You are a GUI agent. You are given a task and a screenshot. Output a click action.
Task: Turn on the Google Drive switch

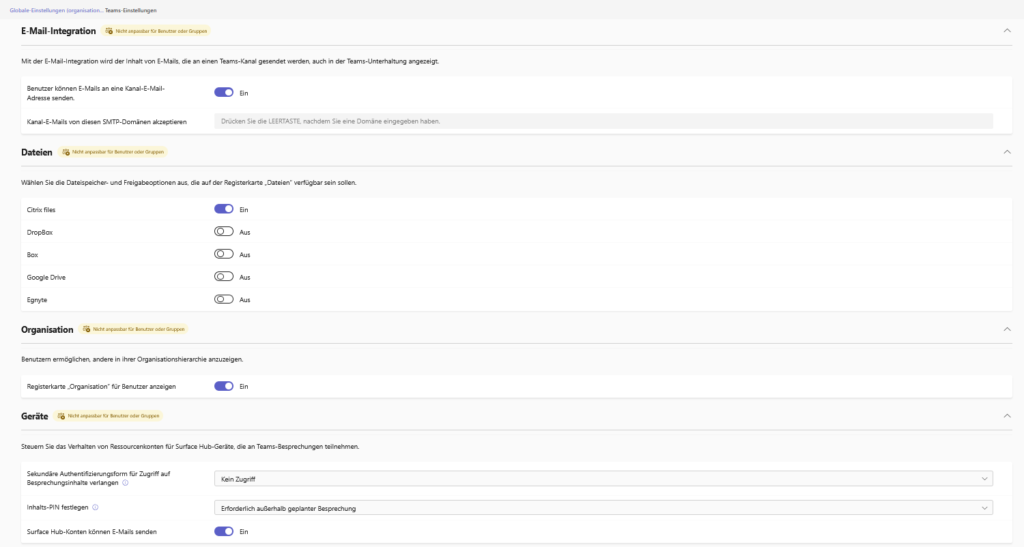point(224,277)
